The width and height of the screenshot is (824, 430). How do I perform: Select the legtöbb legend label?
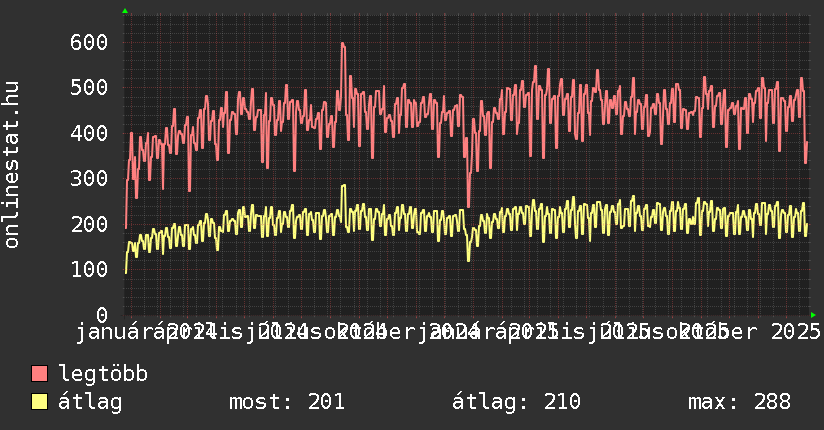tap(104, 374)
